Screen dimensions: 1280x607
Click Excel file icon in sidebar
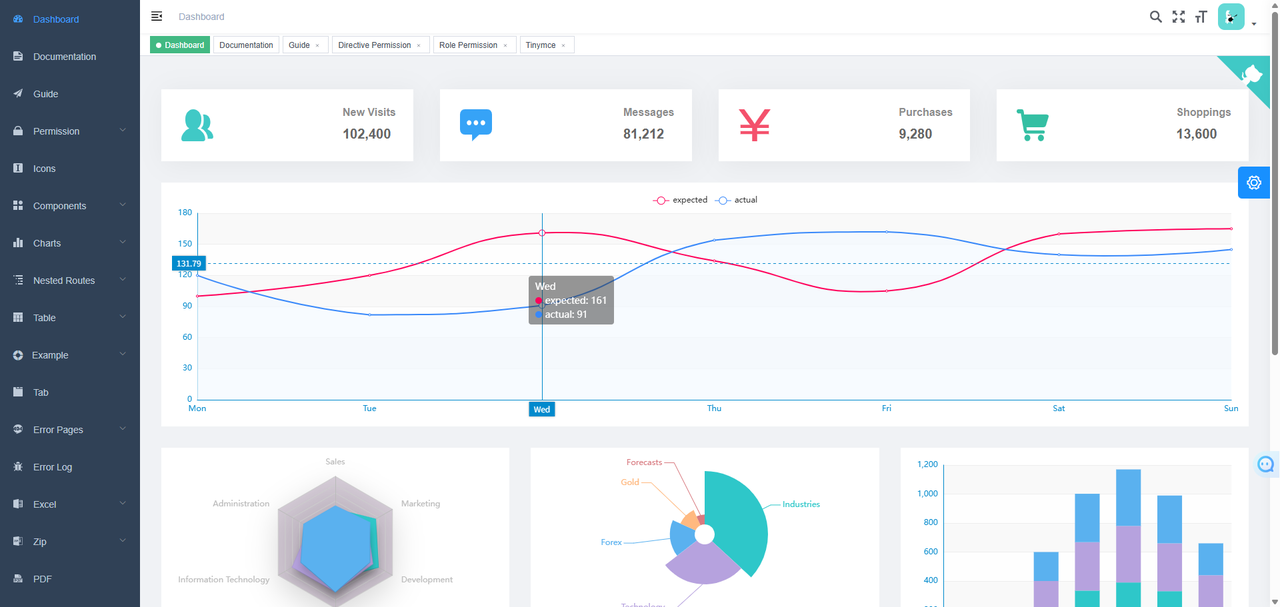[x=18, y=504]
